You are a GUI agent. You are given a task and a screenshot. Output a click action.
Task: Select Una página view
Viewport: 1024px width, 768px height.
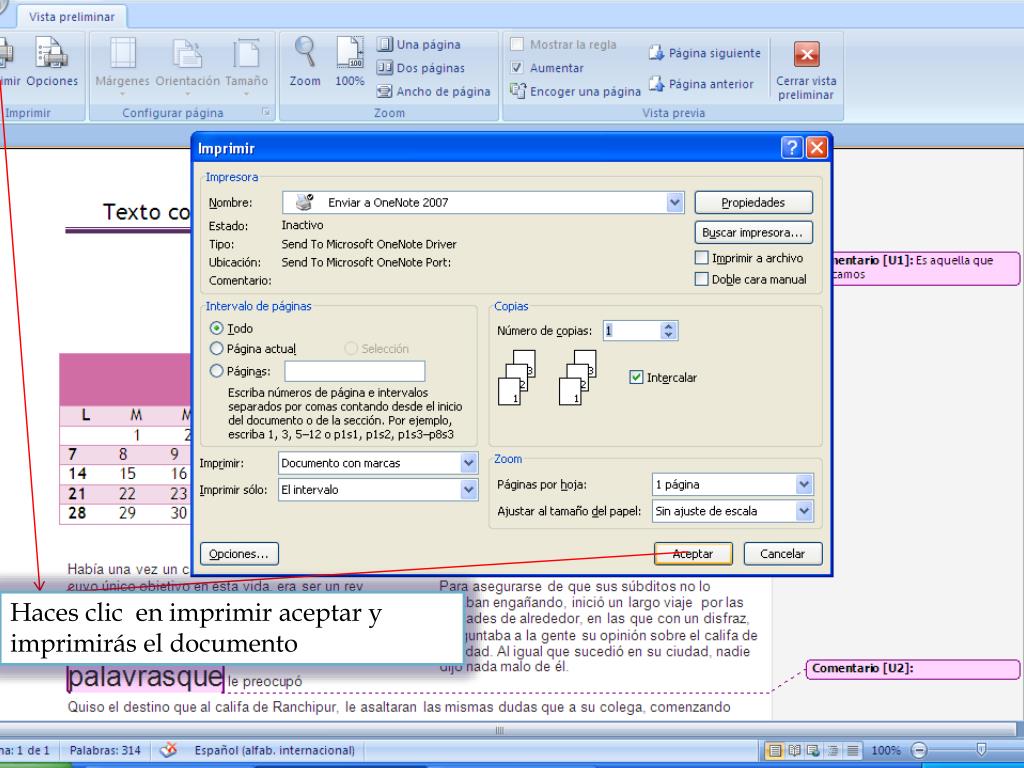pyautogui.click(x=419, y=44)
